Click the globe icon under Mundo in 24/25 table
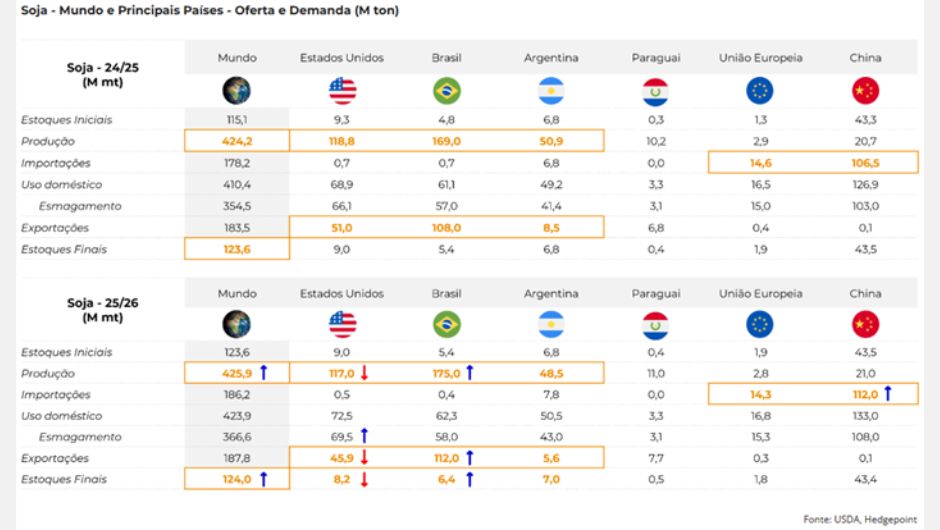This screenshot has height=530, width=940. pyautogui.click(x=237, y=91)
